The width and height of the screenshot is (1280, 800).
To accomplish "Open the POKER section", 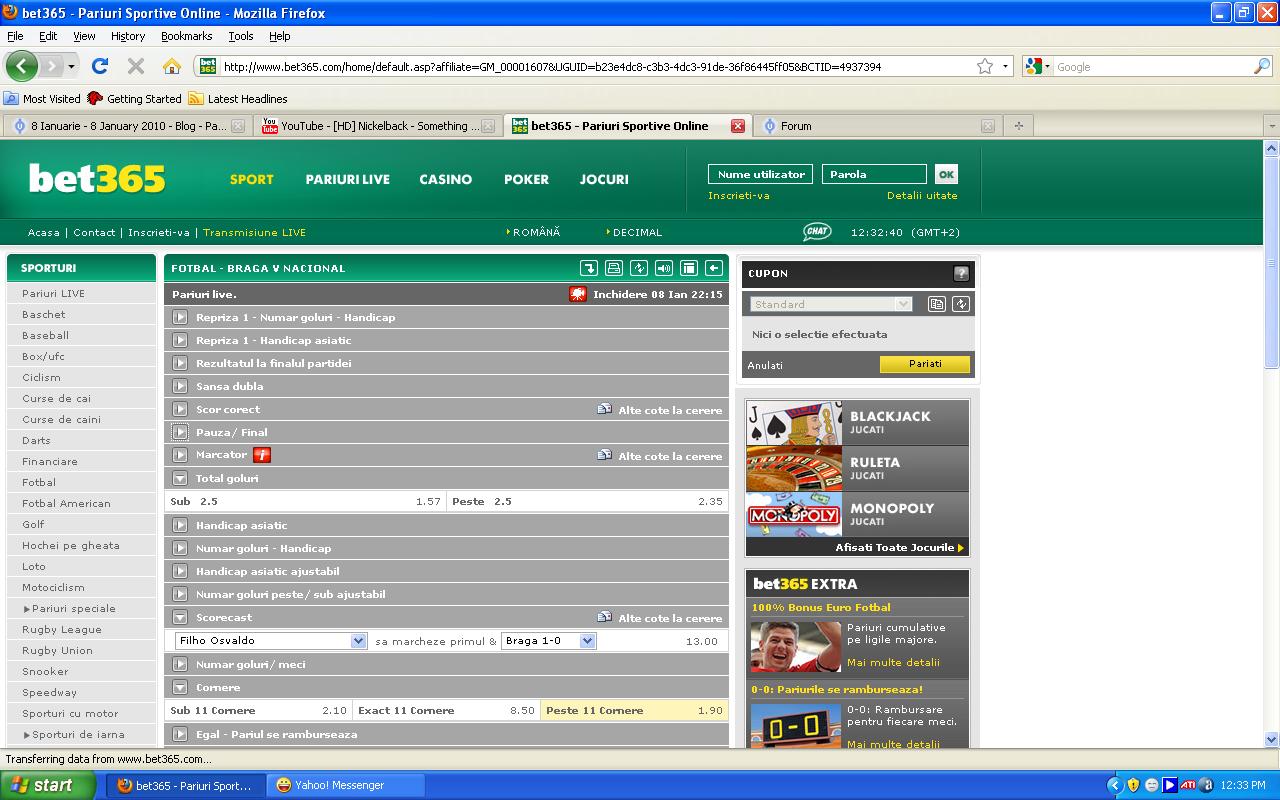I will pyautogui.click(x=527, y=179).
